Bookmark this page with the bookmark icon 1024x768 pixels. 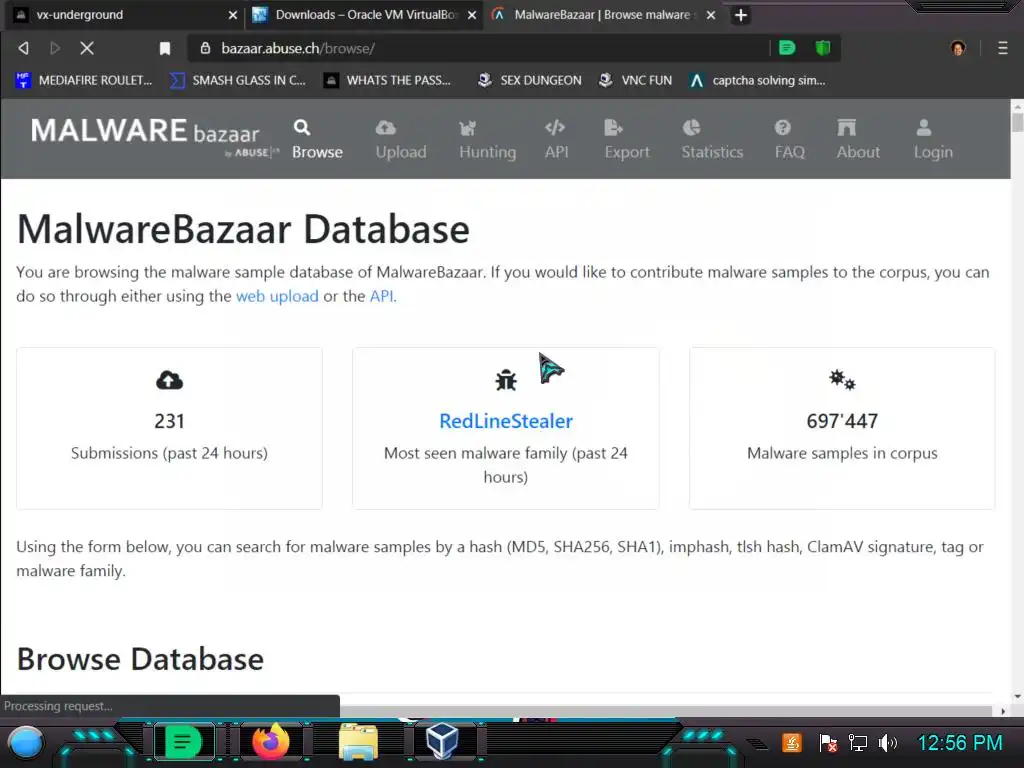point(165,48)
